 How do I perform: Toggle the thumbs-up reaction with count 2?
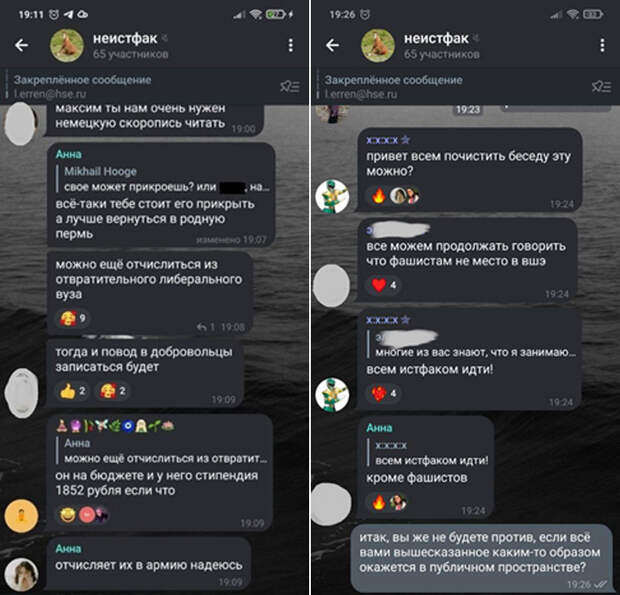pyautogui.click(x=72, y=391)
